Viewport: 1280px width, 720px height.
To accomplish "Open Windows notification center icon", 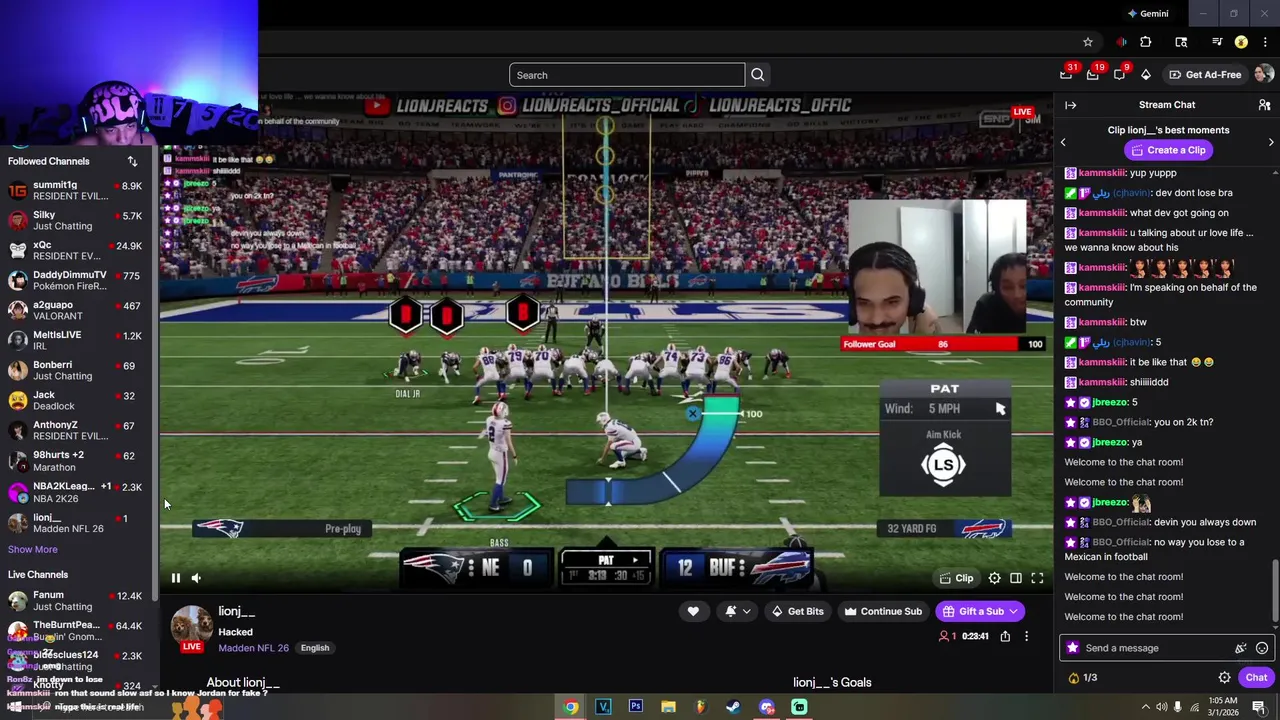I will tap(1259, 707).
